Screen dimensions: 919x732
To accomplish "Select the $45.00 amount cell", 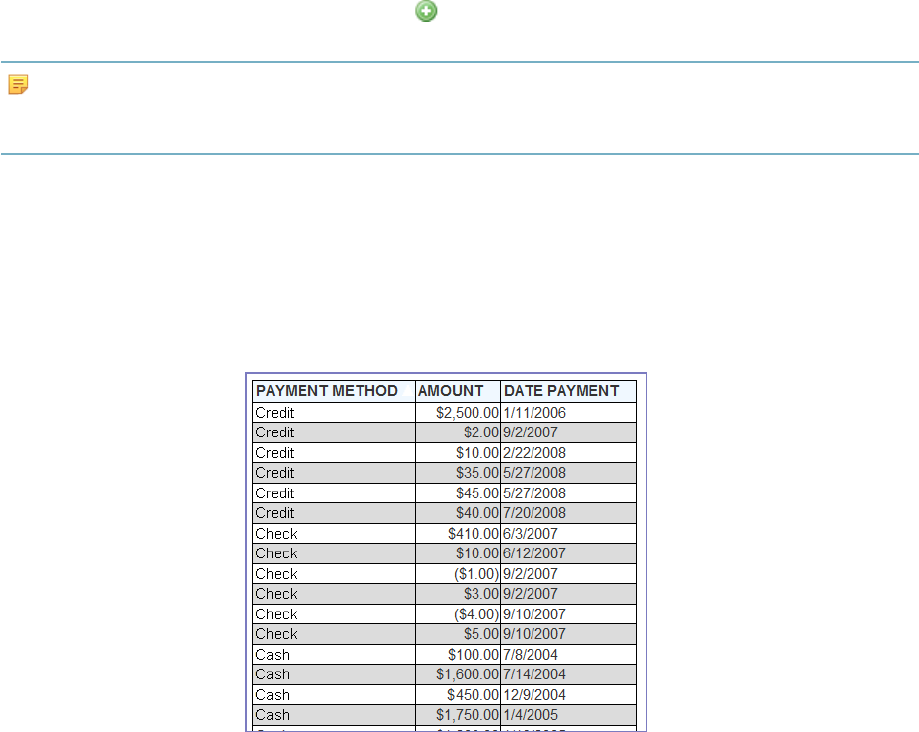I will pos(458,493).
